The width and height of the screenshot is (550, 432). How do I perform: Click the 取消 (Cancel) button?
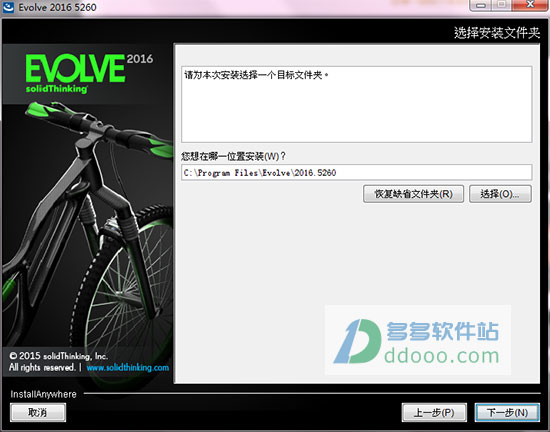click(x=38, y=412)
